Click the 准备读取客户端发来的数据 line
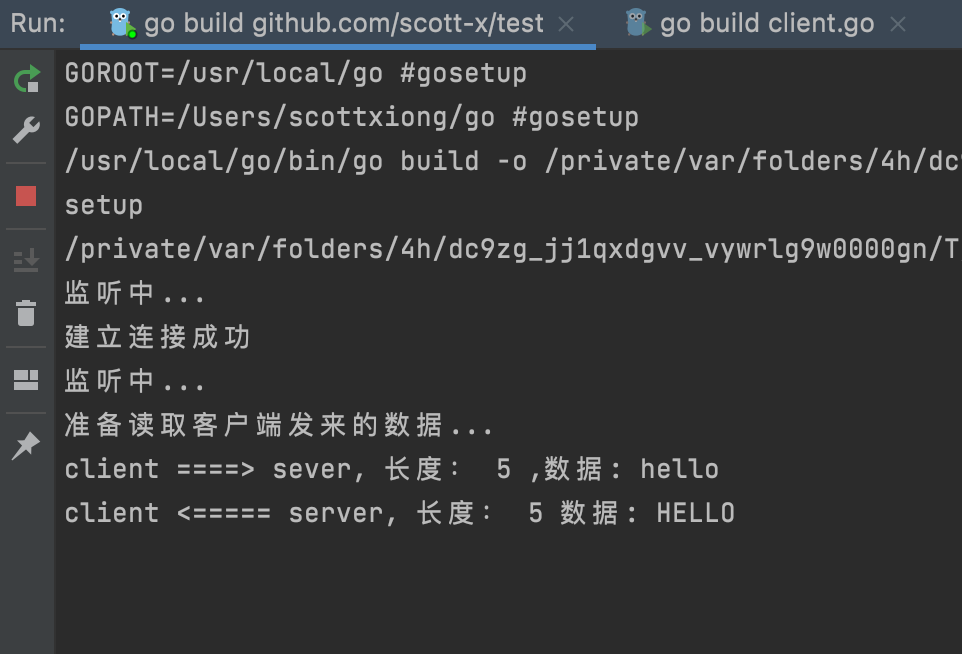 tap(279, 425)
